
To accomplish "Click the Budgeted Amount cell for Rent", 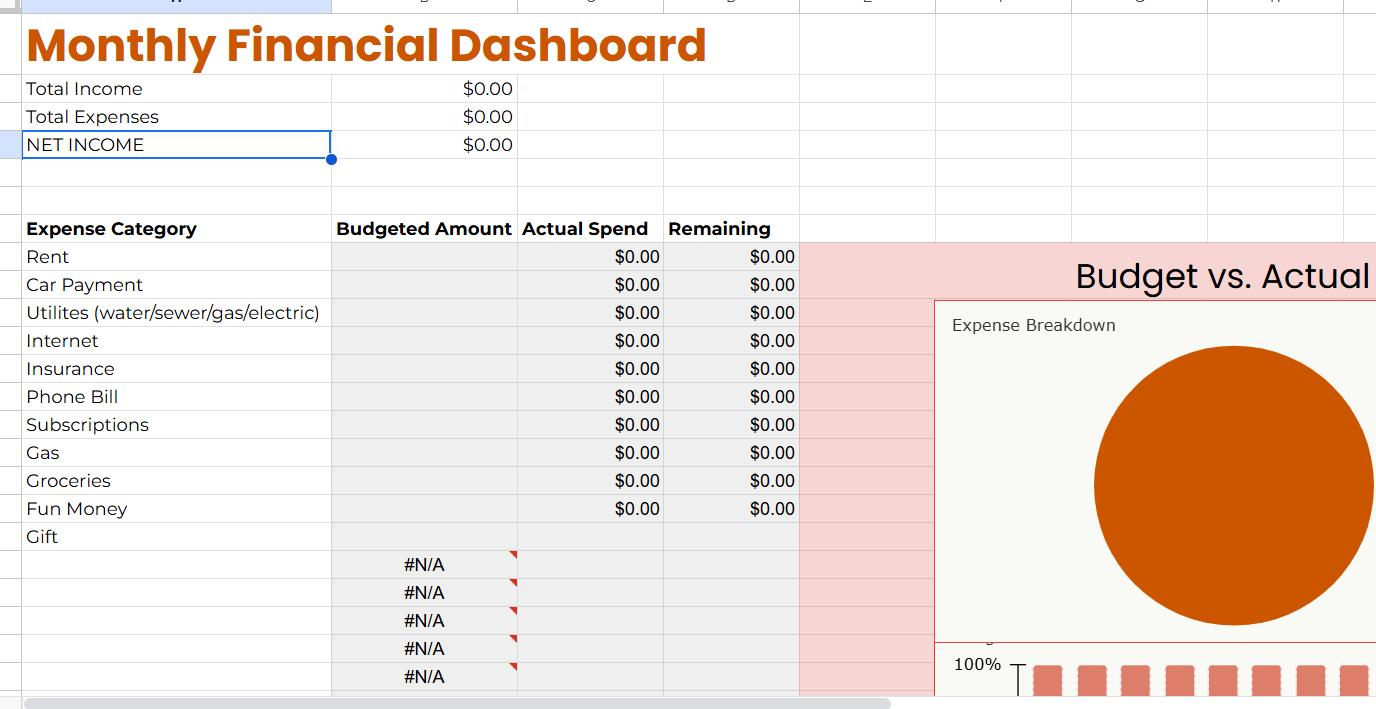I will click(x=424, y=257).
